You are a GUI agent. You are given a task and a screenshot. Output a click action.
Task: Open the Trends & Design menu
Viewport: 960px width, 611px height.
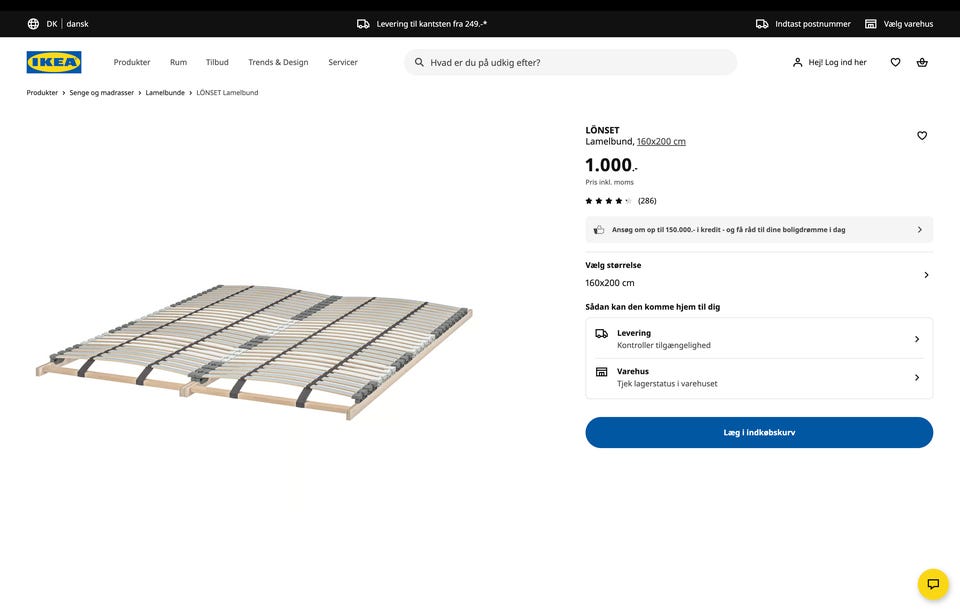click(278, 62)
